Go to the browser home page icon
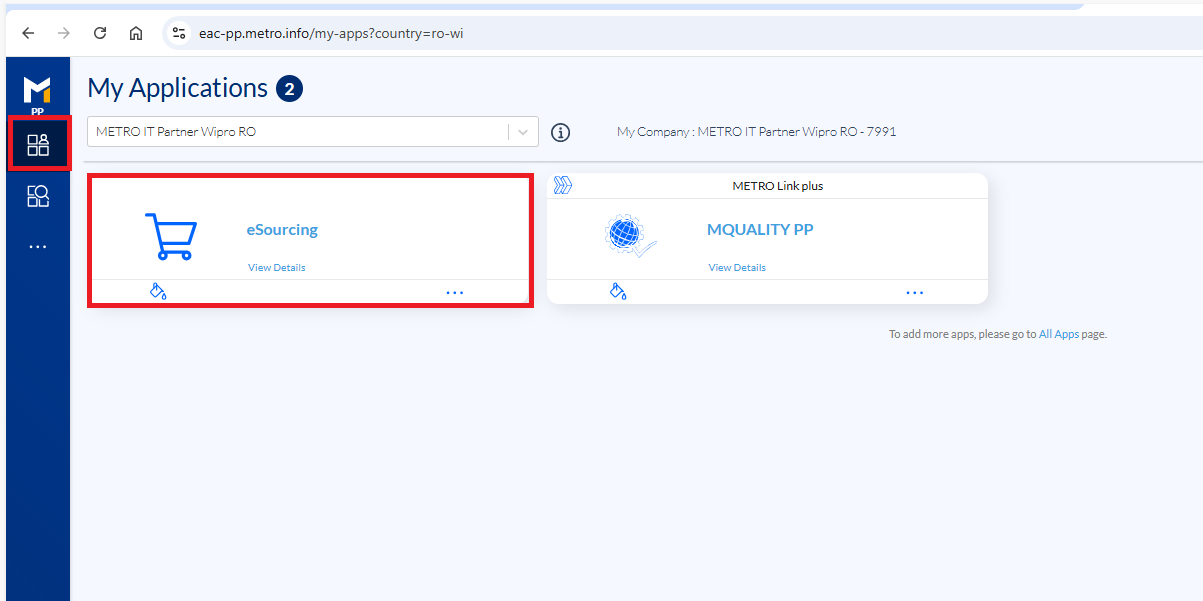The width and height of the screenshot is (1203, 601). coord(136,33)
